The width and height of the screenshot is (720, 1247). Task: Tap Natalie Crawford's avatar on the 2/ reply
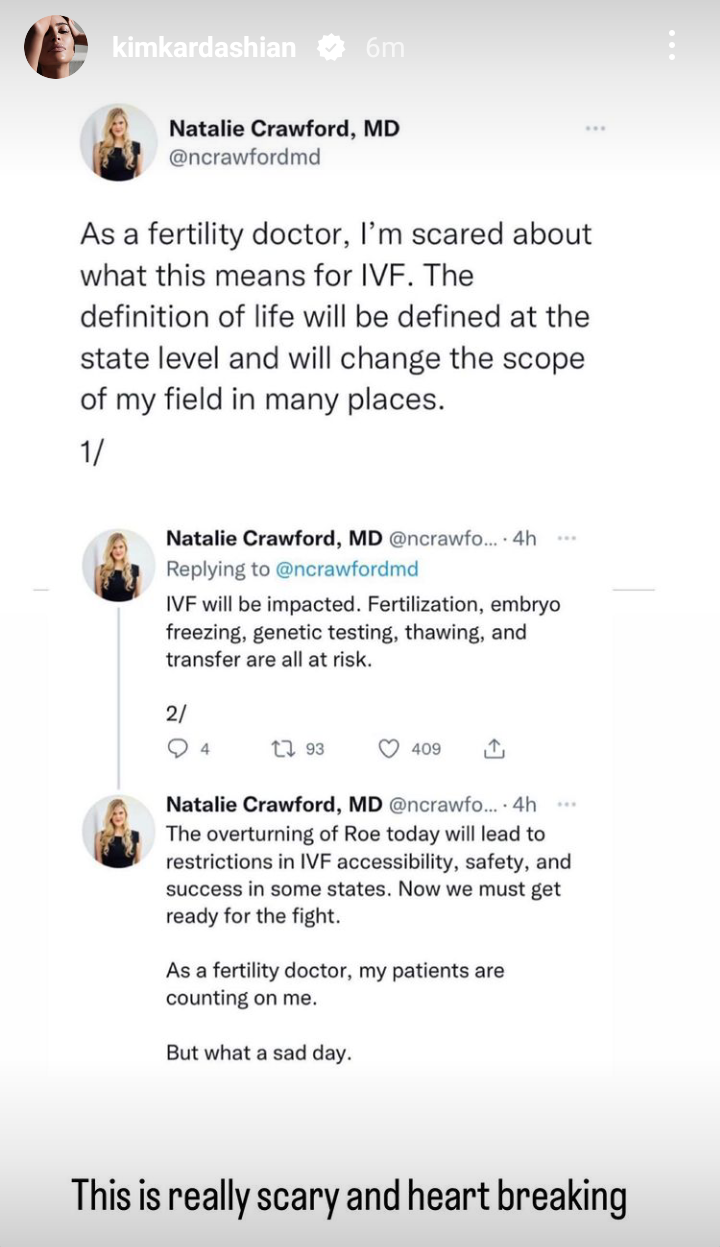119,565
